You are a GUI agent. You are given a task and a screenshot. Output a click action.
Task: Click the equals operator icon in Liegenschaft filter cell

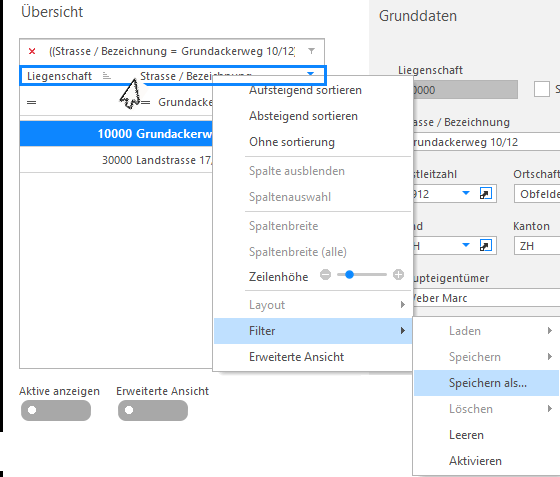pyautogui.click(x=31, y=102)
